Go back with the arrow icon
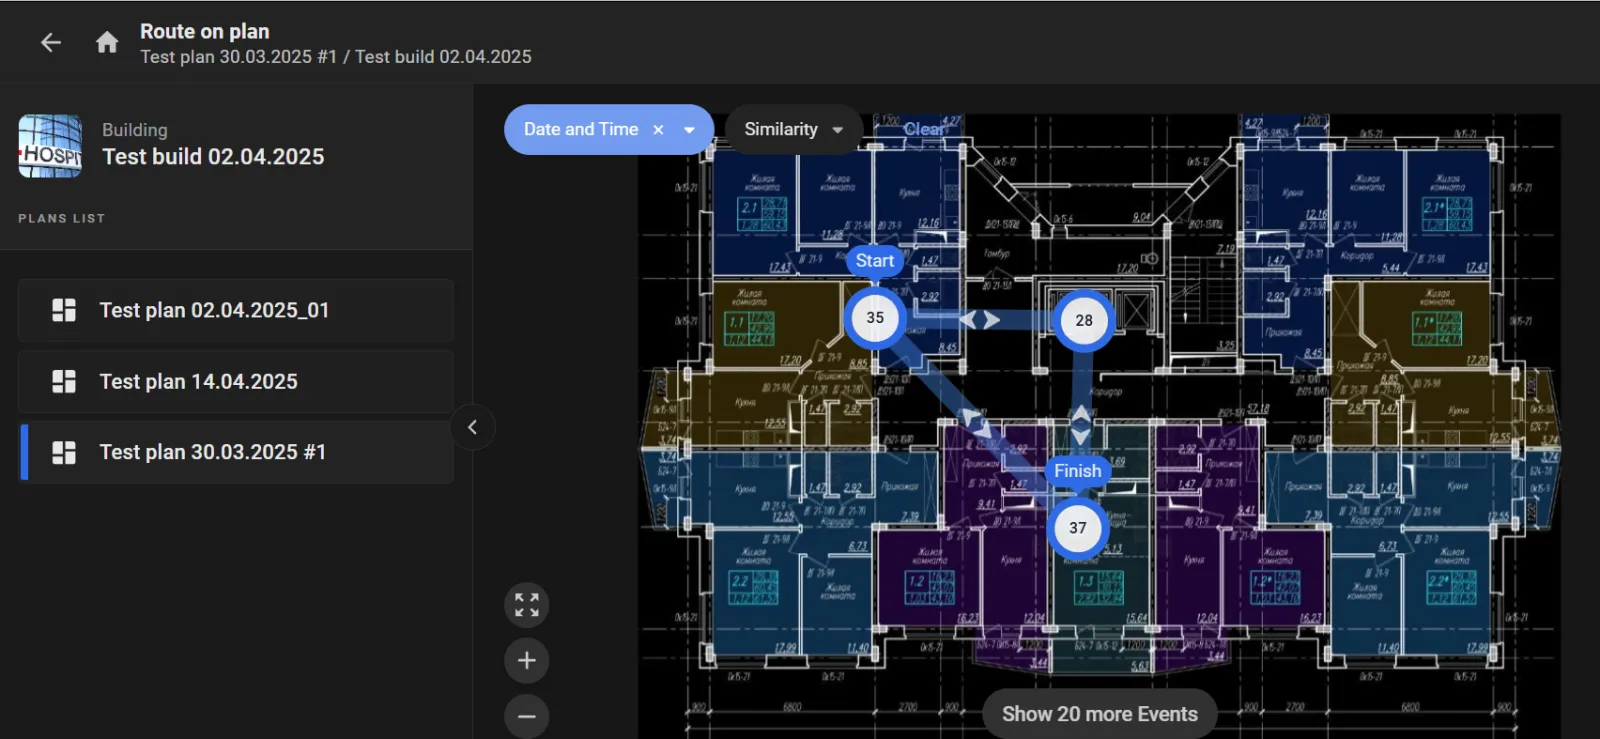This screenshot has height=739, width=1600. [x=51, y=42]
